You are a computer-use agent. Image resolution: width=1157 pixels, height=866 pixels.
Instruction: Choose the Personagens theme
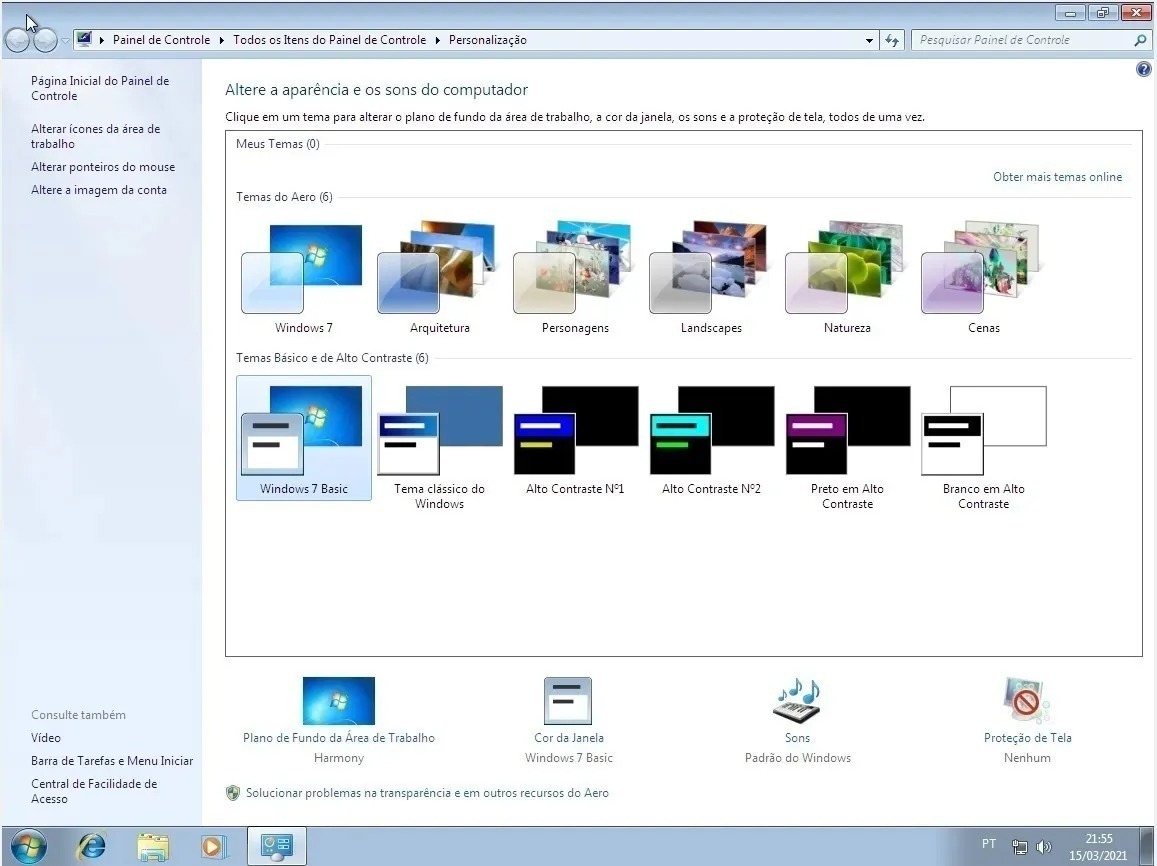tap(575, 277)
